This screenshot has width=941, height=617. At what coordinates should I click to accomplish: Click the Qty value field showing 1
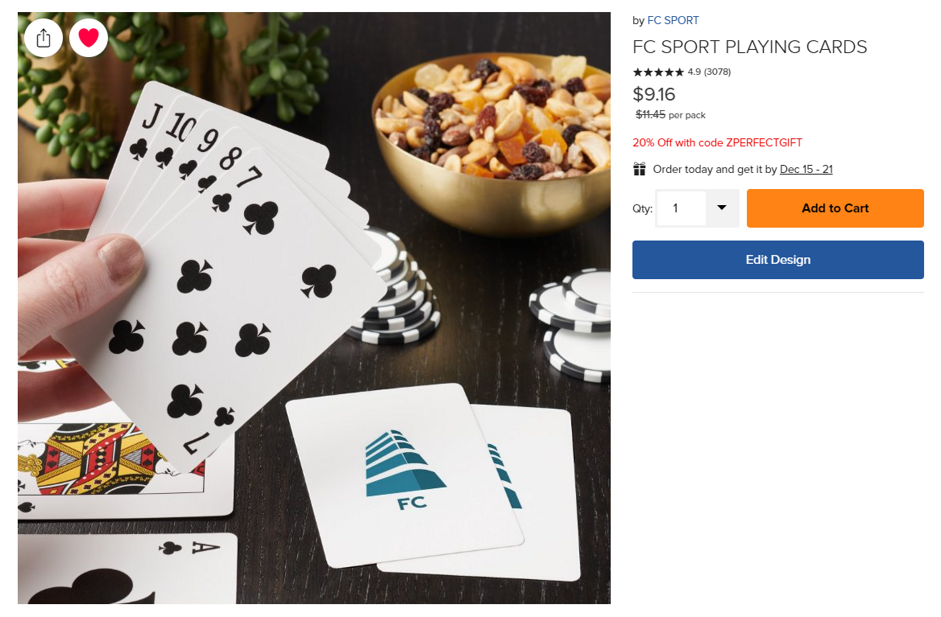[681, 208]
